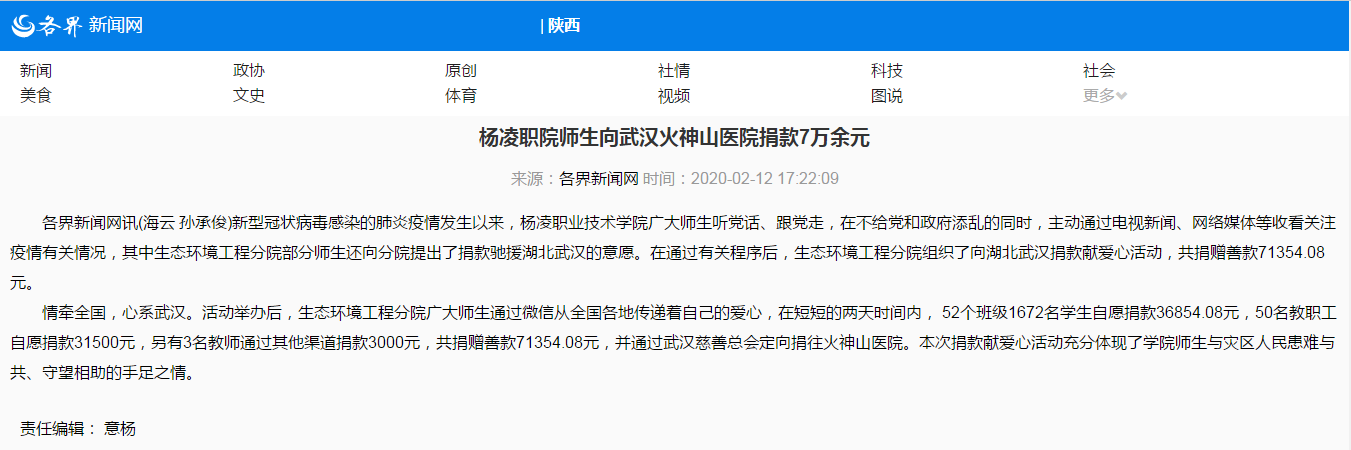
Task: Select the 原创 category
Action: pyautogui.click(x=461, y=71)
